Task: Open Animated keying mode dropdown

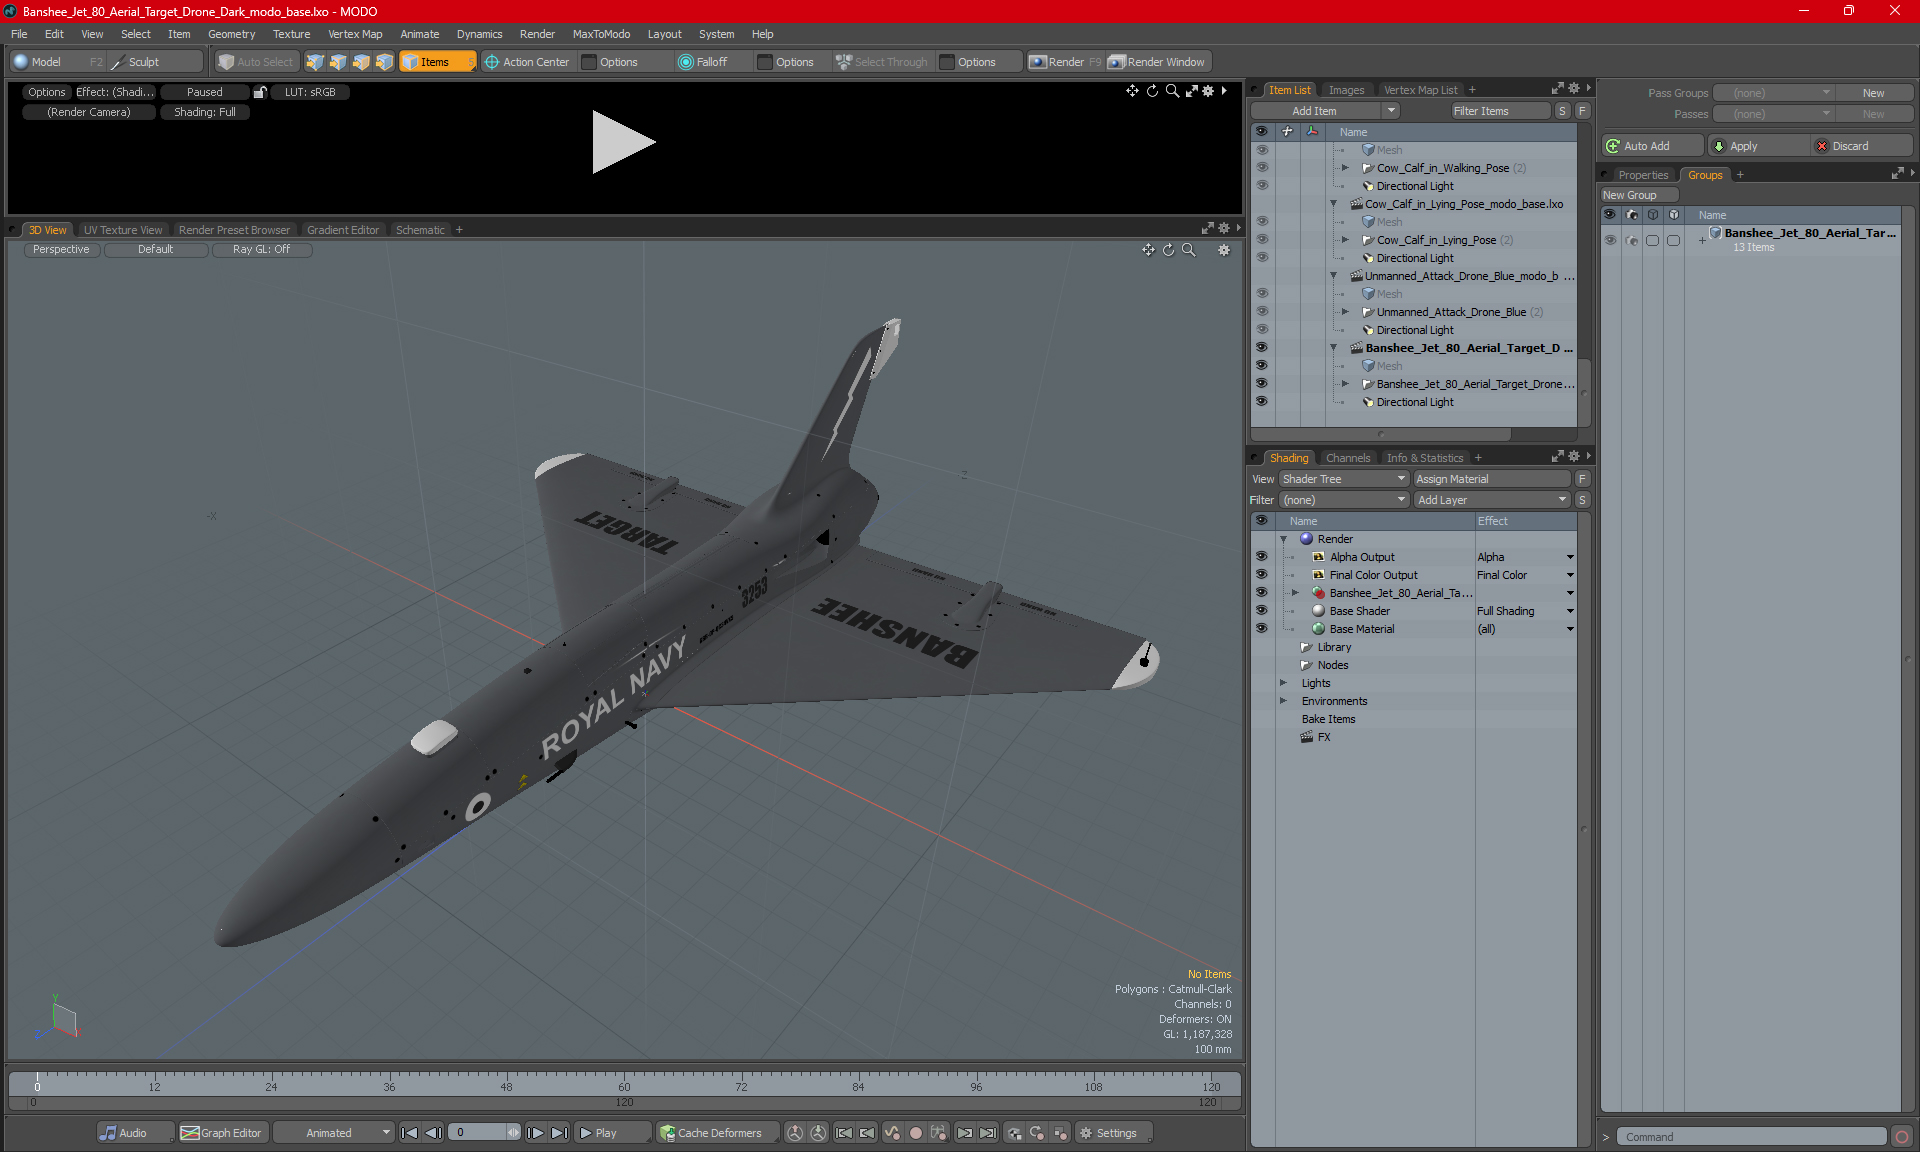Action: [334, 1133]
